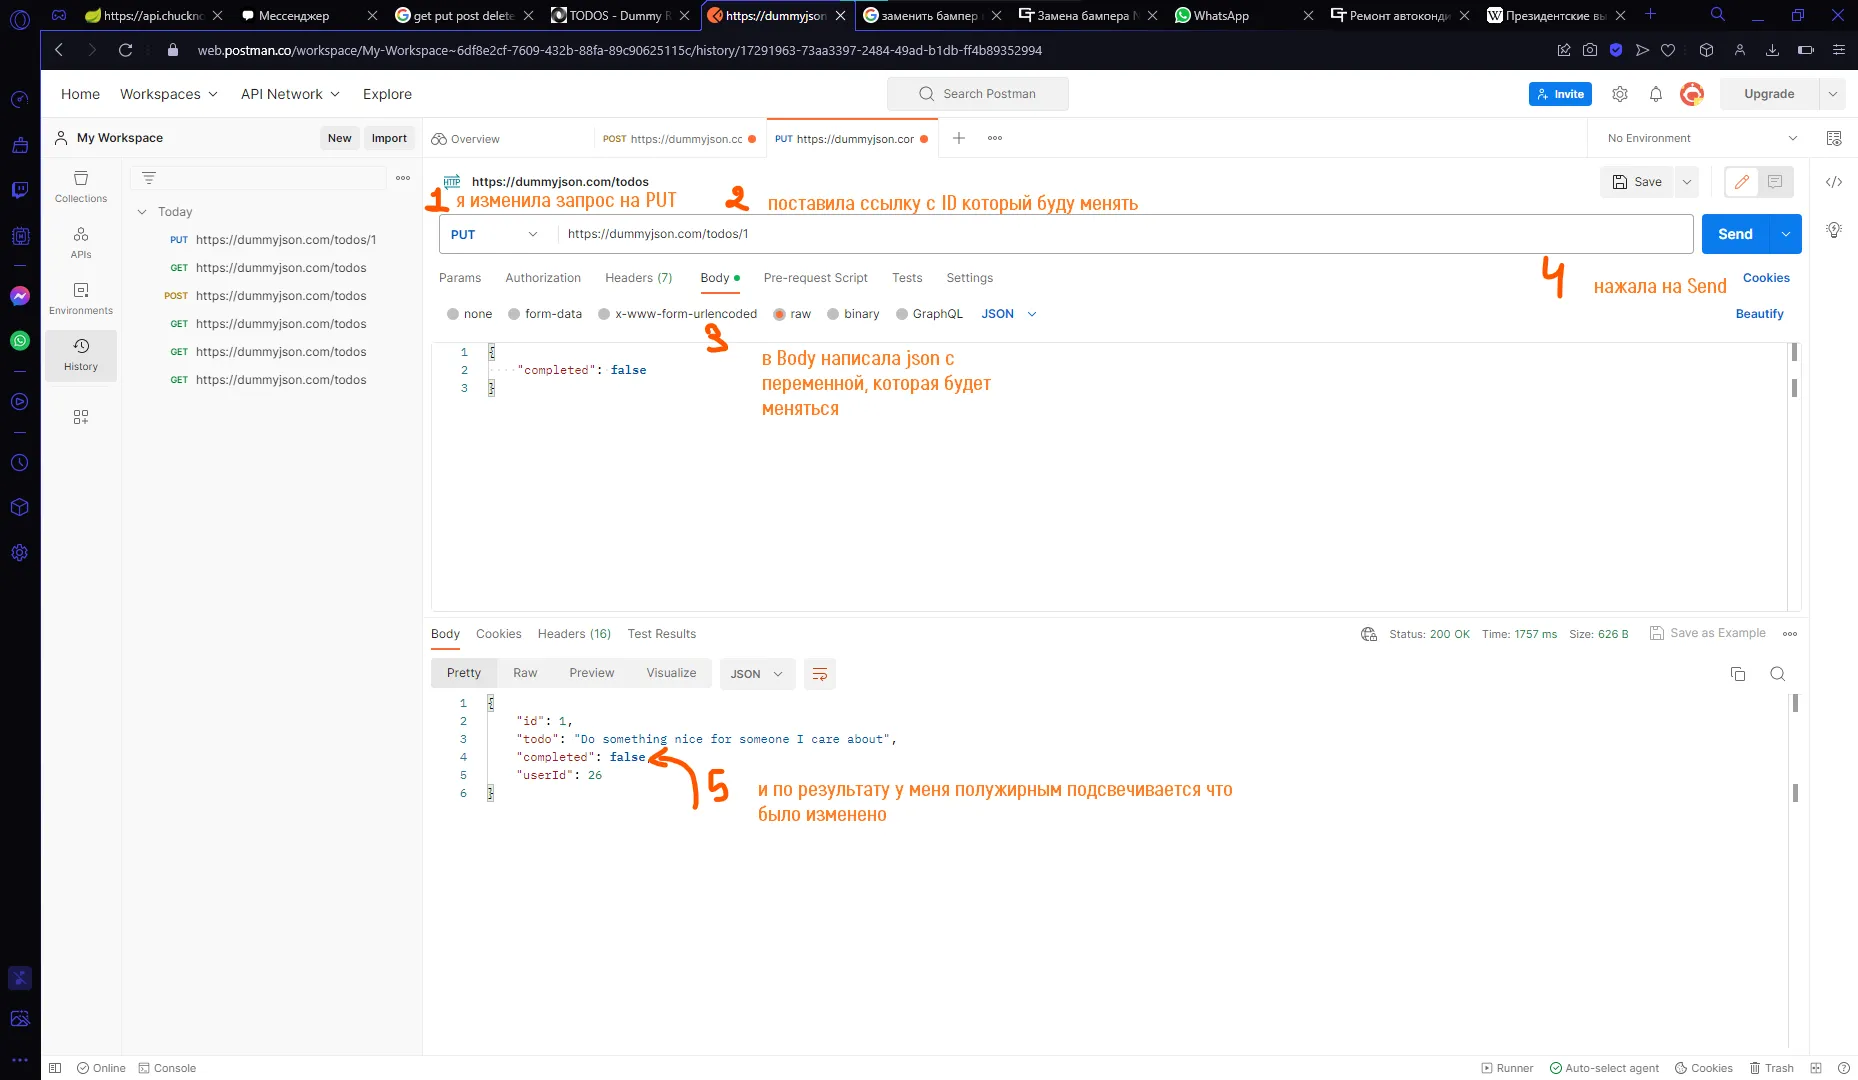Click the settings gear in Postman header
Image resolution: width=1858 pixels, height=1080 pixels.
tap(1620, 94)
